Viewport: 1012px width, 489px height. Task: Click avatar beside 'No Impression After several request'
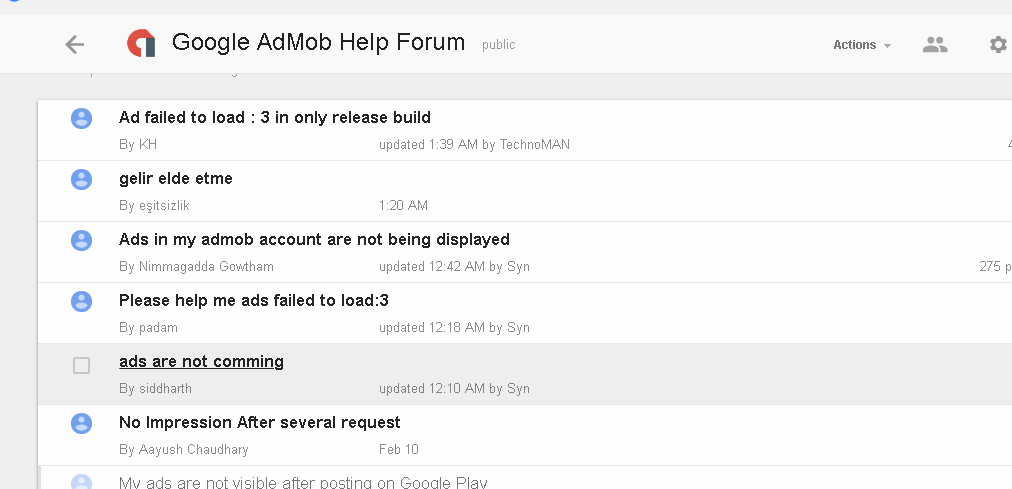click(x=81, y=424)
